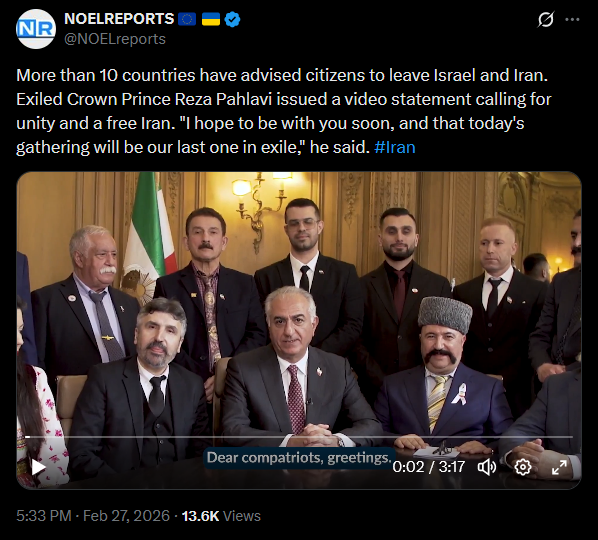Click the European Union flag emoji
The image size is (598, 540).
pyautogui.click(x=187, y=19)
